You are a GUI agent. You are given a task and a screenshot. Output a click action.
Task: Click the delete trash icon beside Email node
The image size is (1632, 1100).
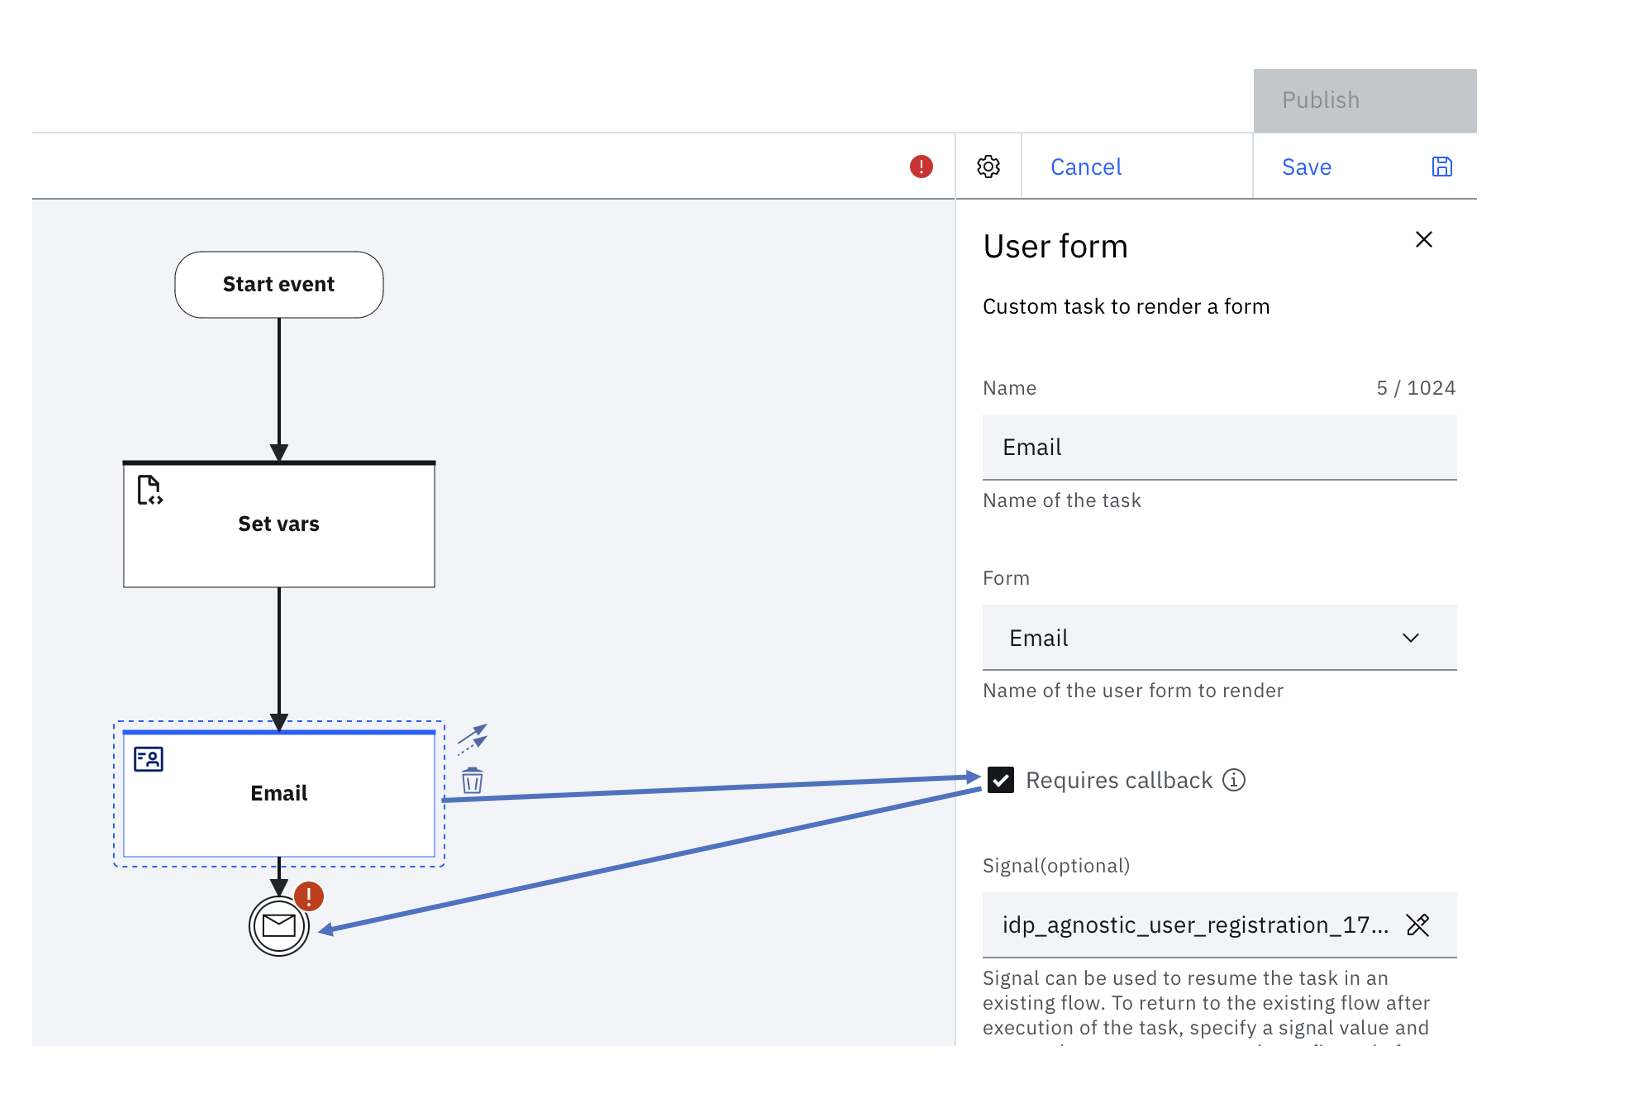[x=472, y=780]
